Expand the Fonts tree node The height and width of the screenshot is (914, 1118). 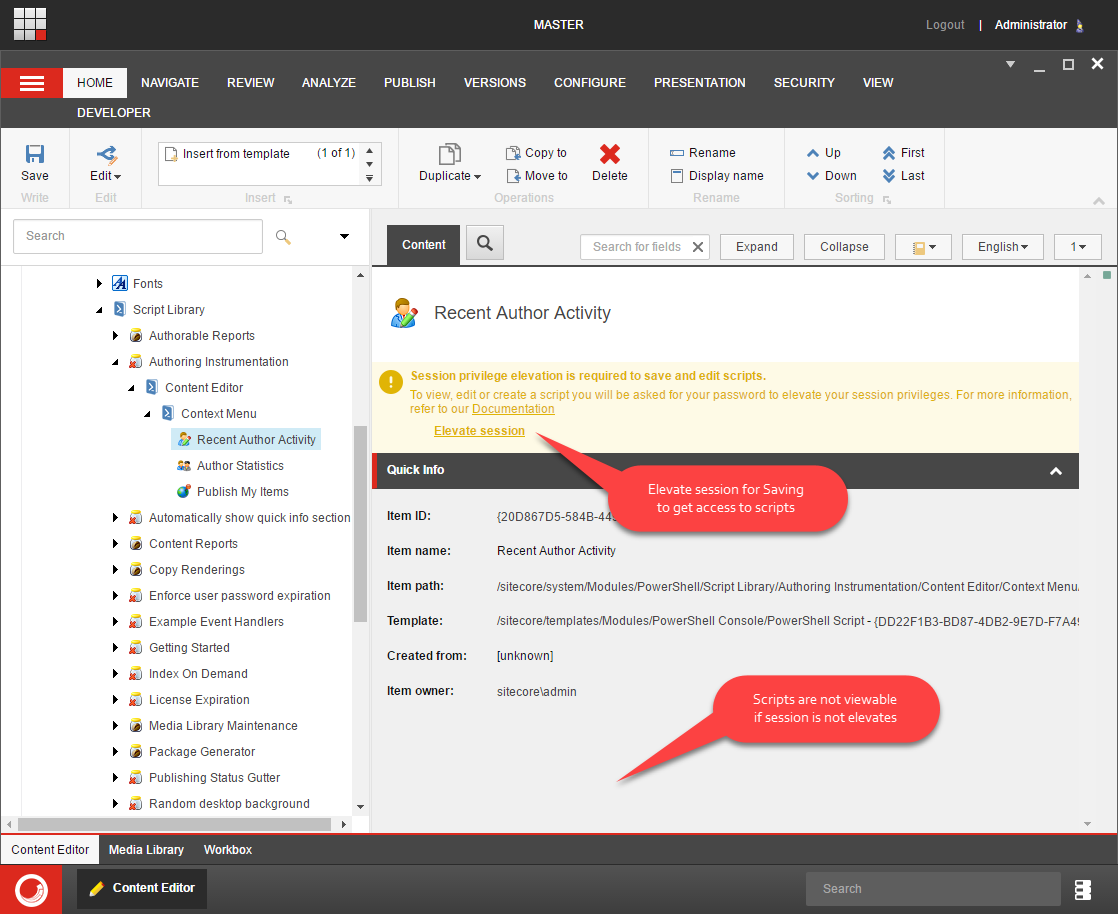99,284
